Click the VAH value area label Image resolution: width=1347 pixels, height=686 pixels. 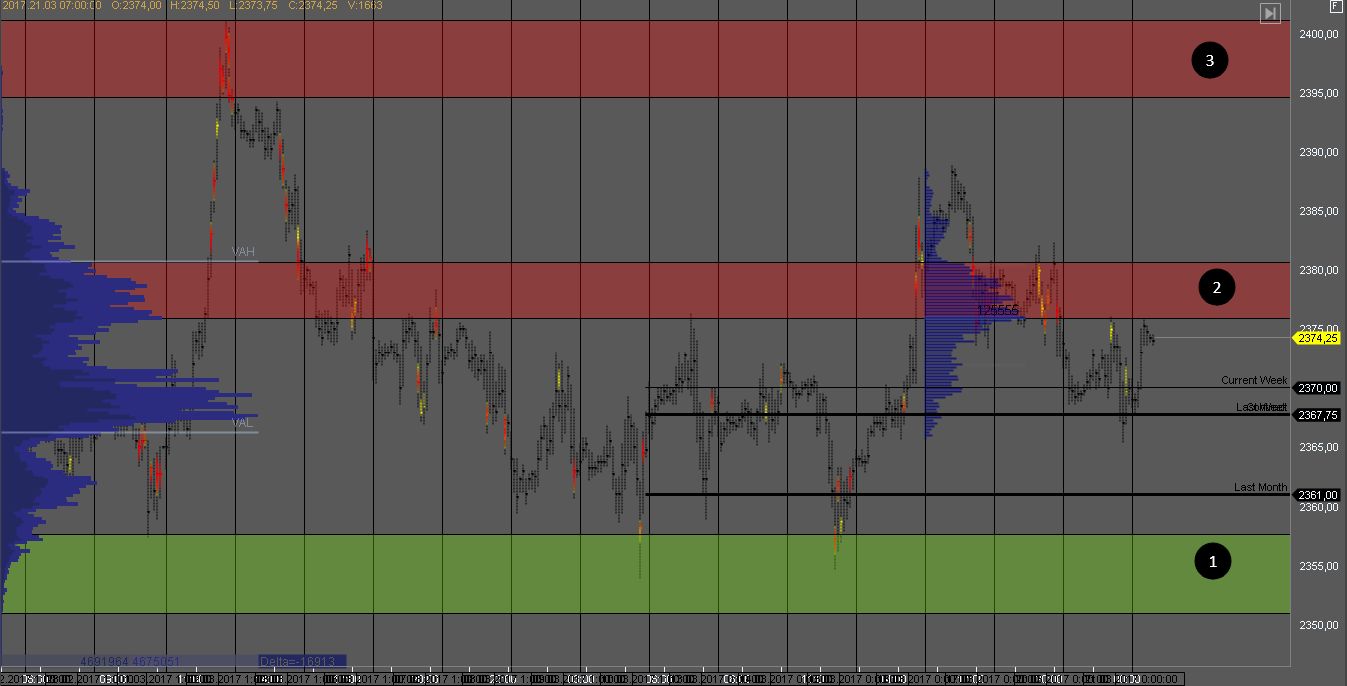click(x=243, y=252)
